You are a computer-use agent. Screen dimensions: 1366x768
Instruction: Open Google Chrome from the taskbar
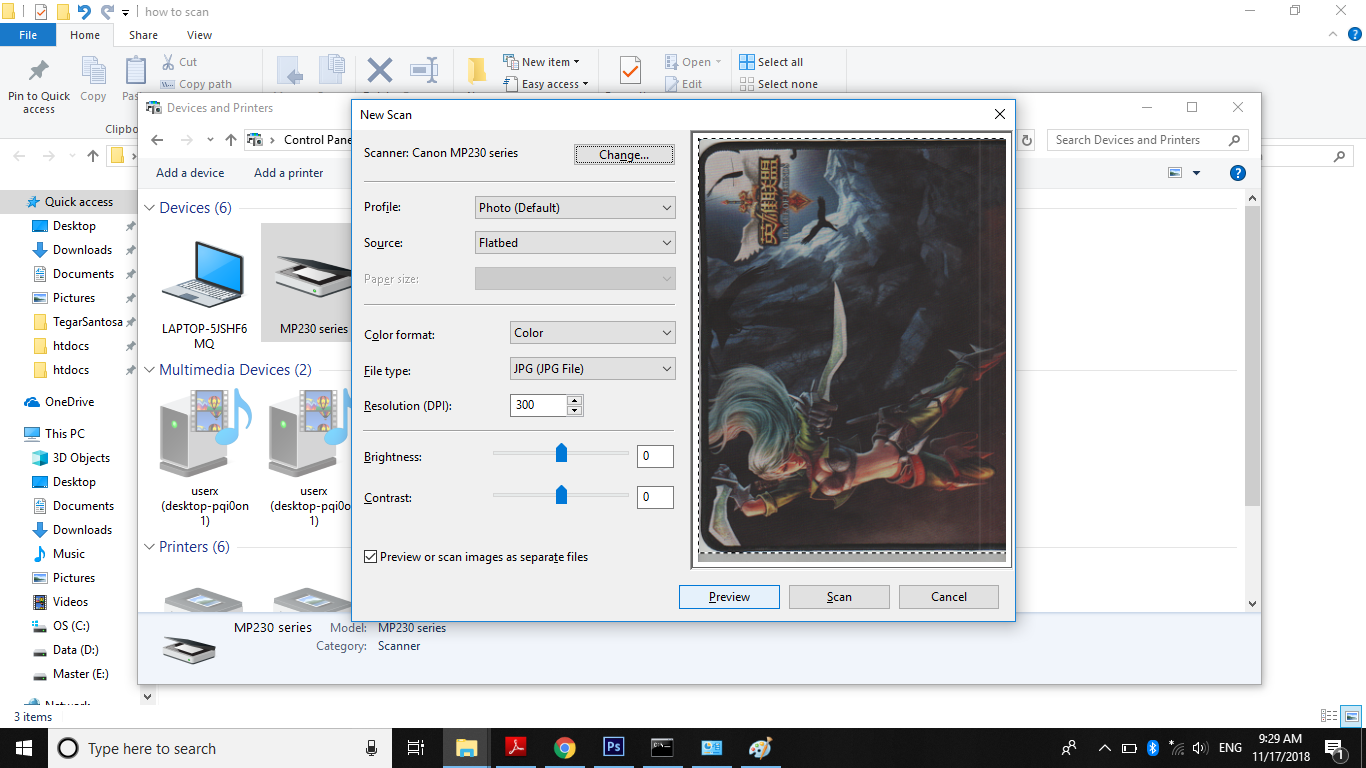[x=564, y=747]
